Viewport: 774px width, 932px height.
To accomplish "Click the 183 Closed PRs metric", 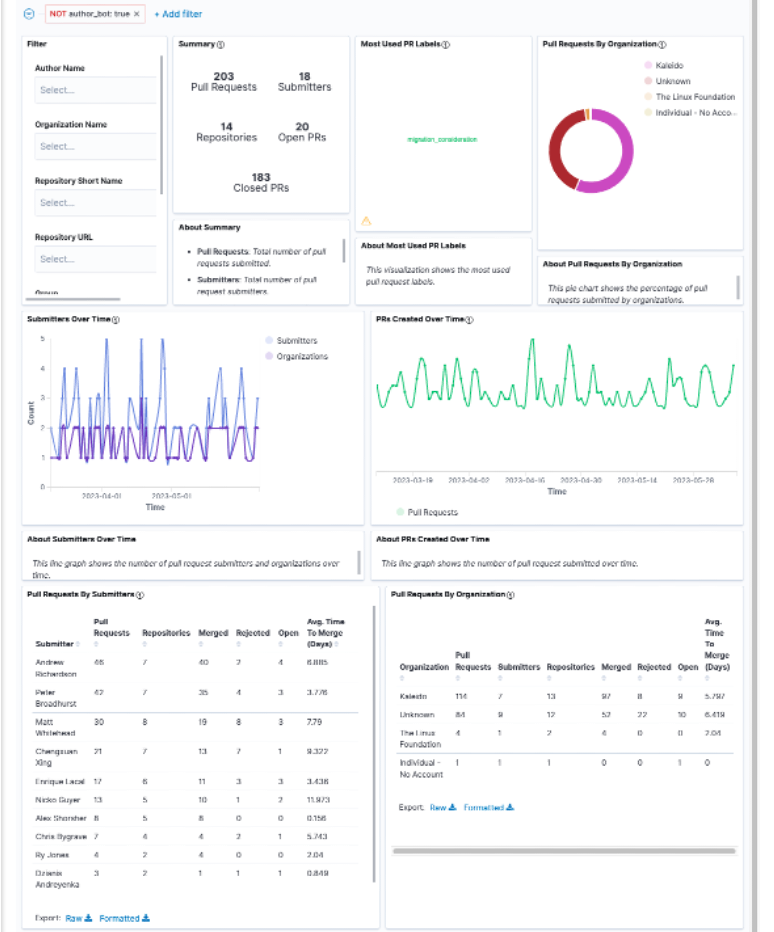I will (x=261, y=182).
